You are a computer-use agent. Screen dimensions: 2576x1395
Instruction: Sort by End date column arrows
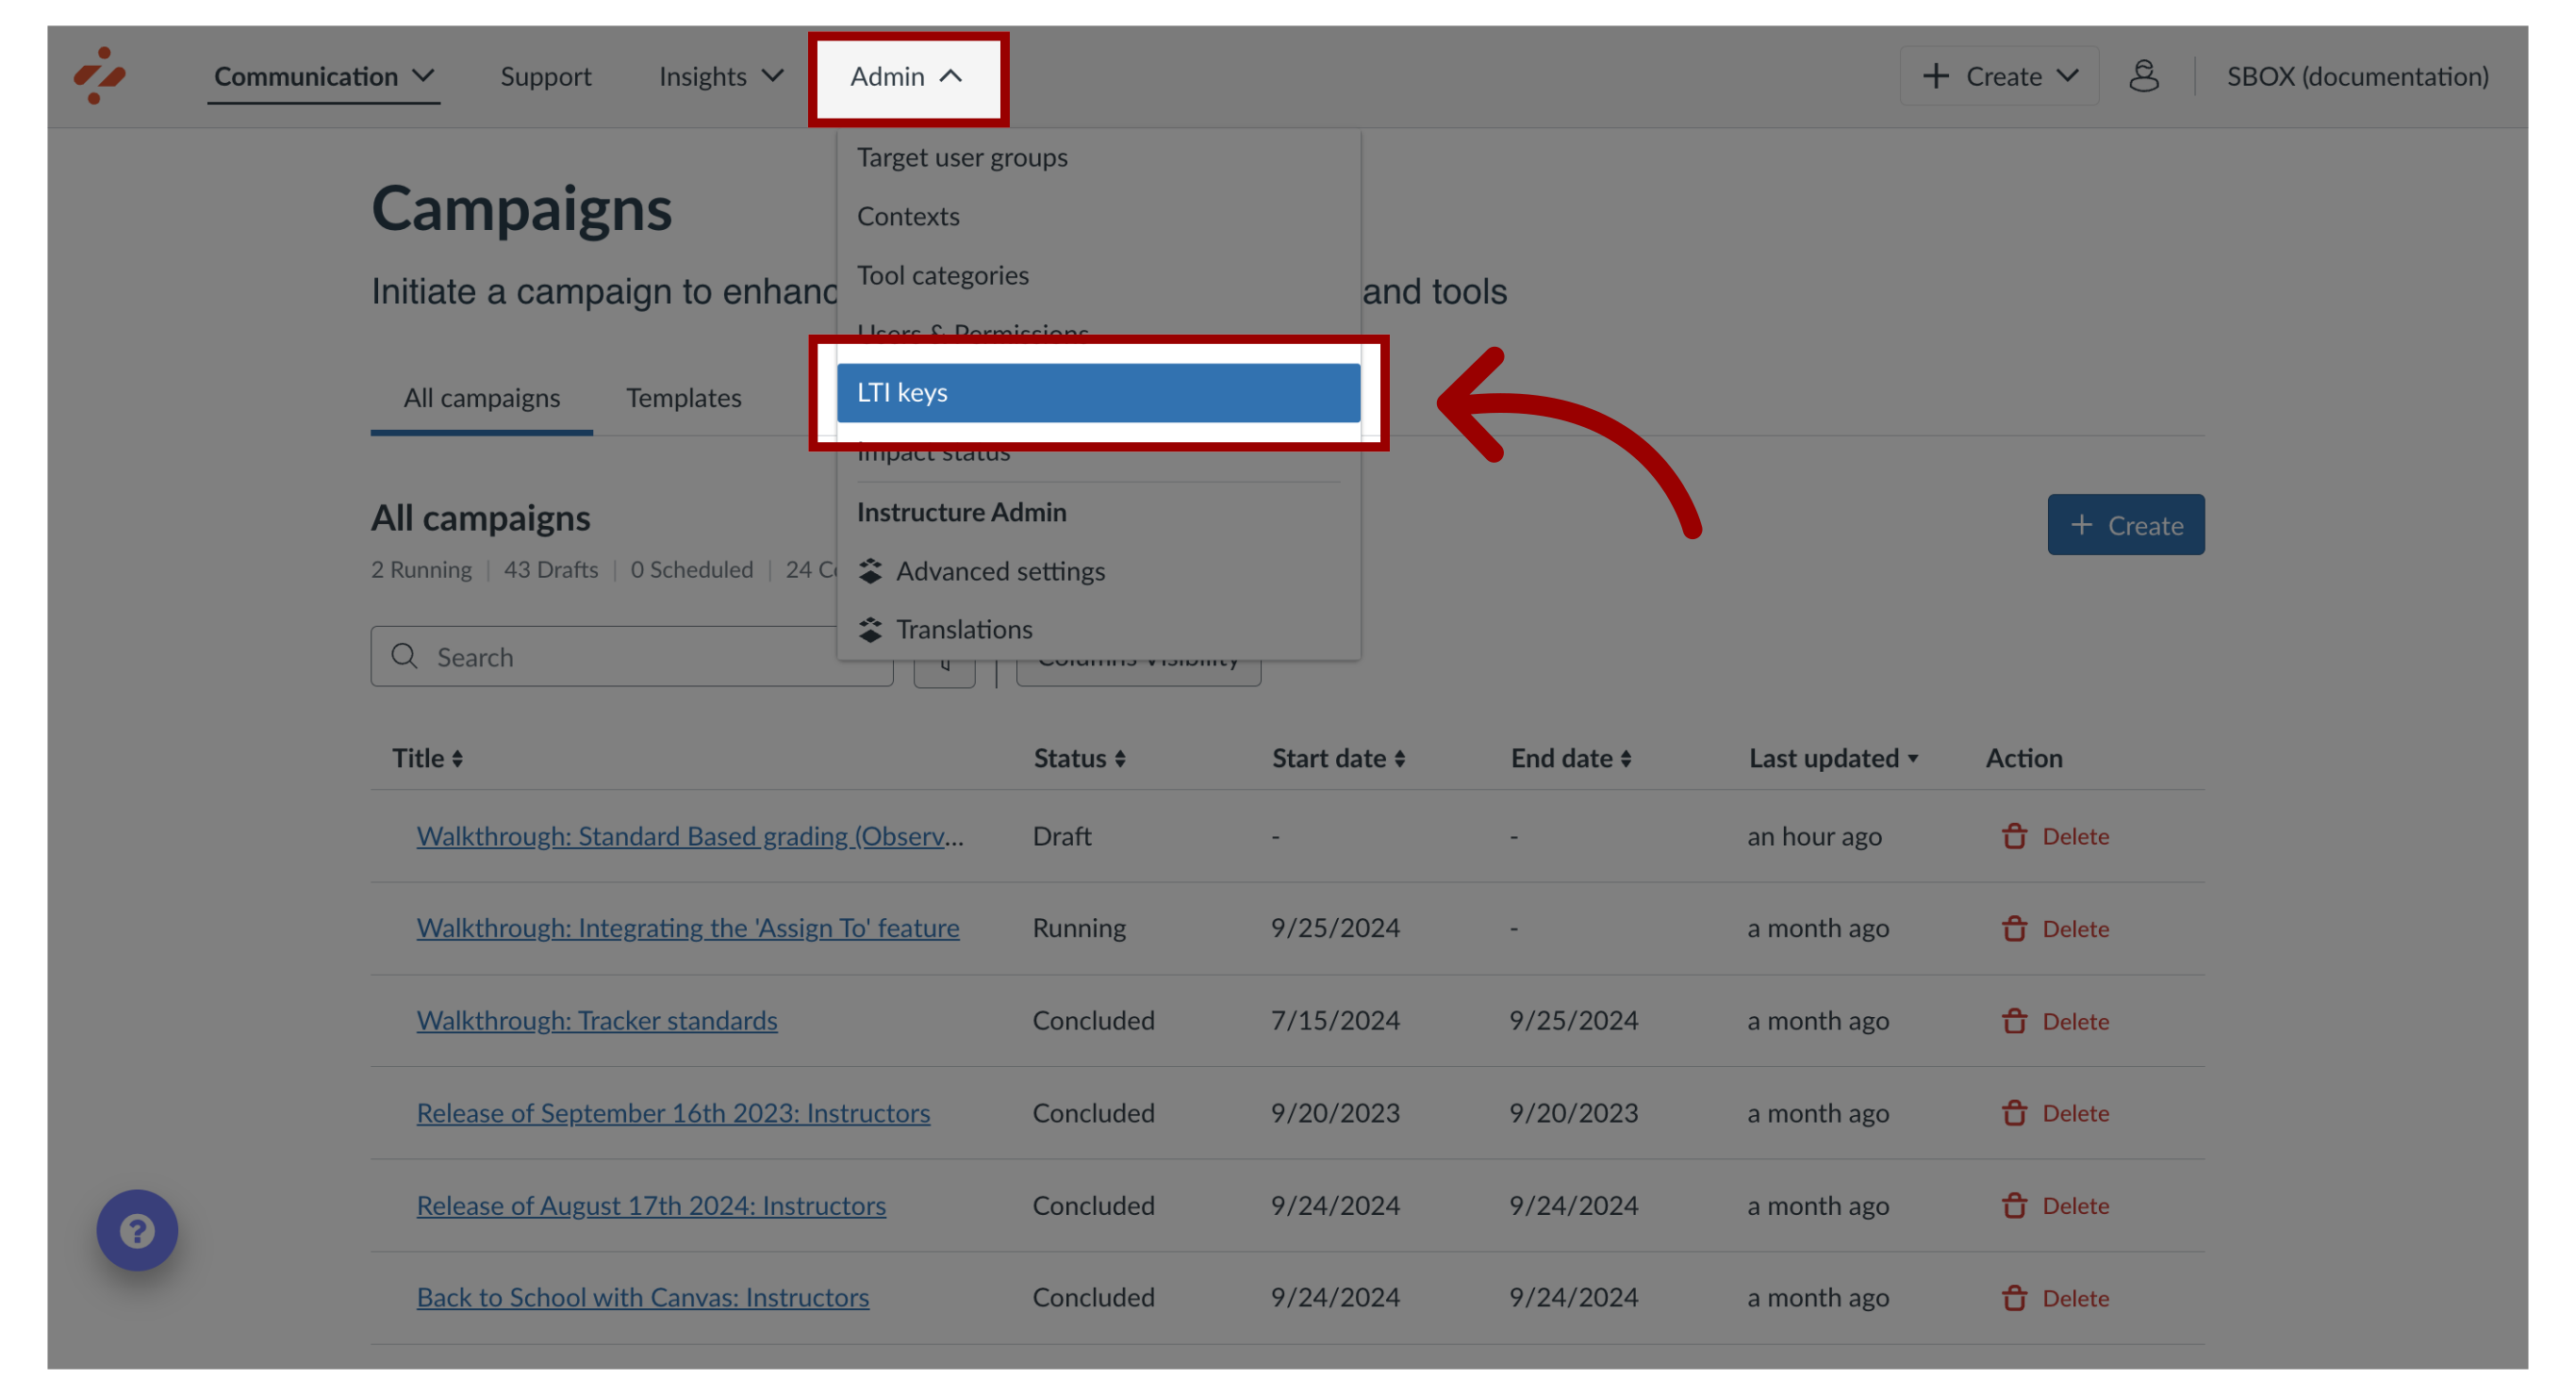(1626, 759)
